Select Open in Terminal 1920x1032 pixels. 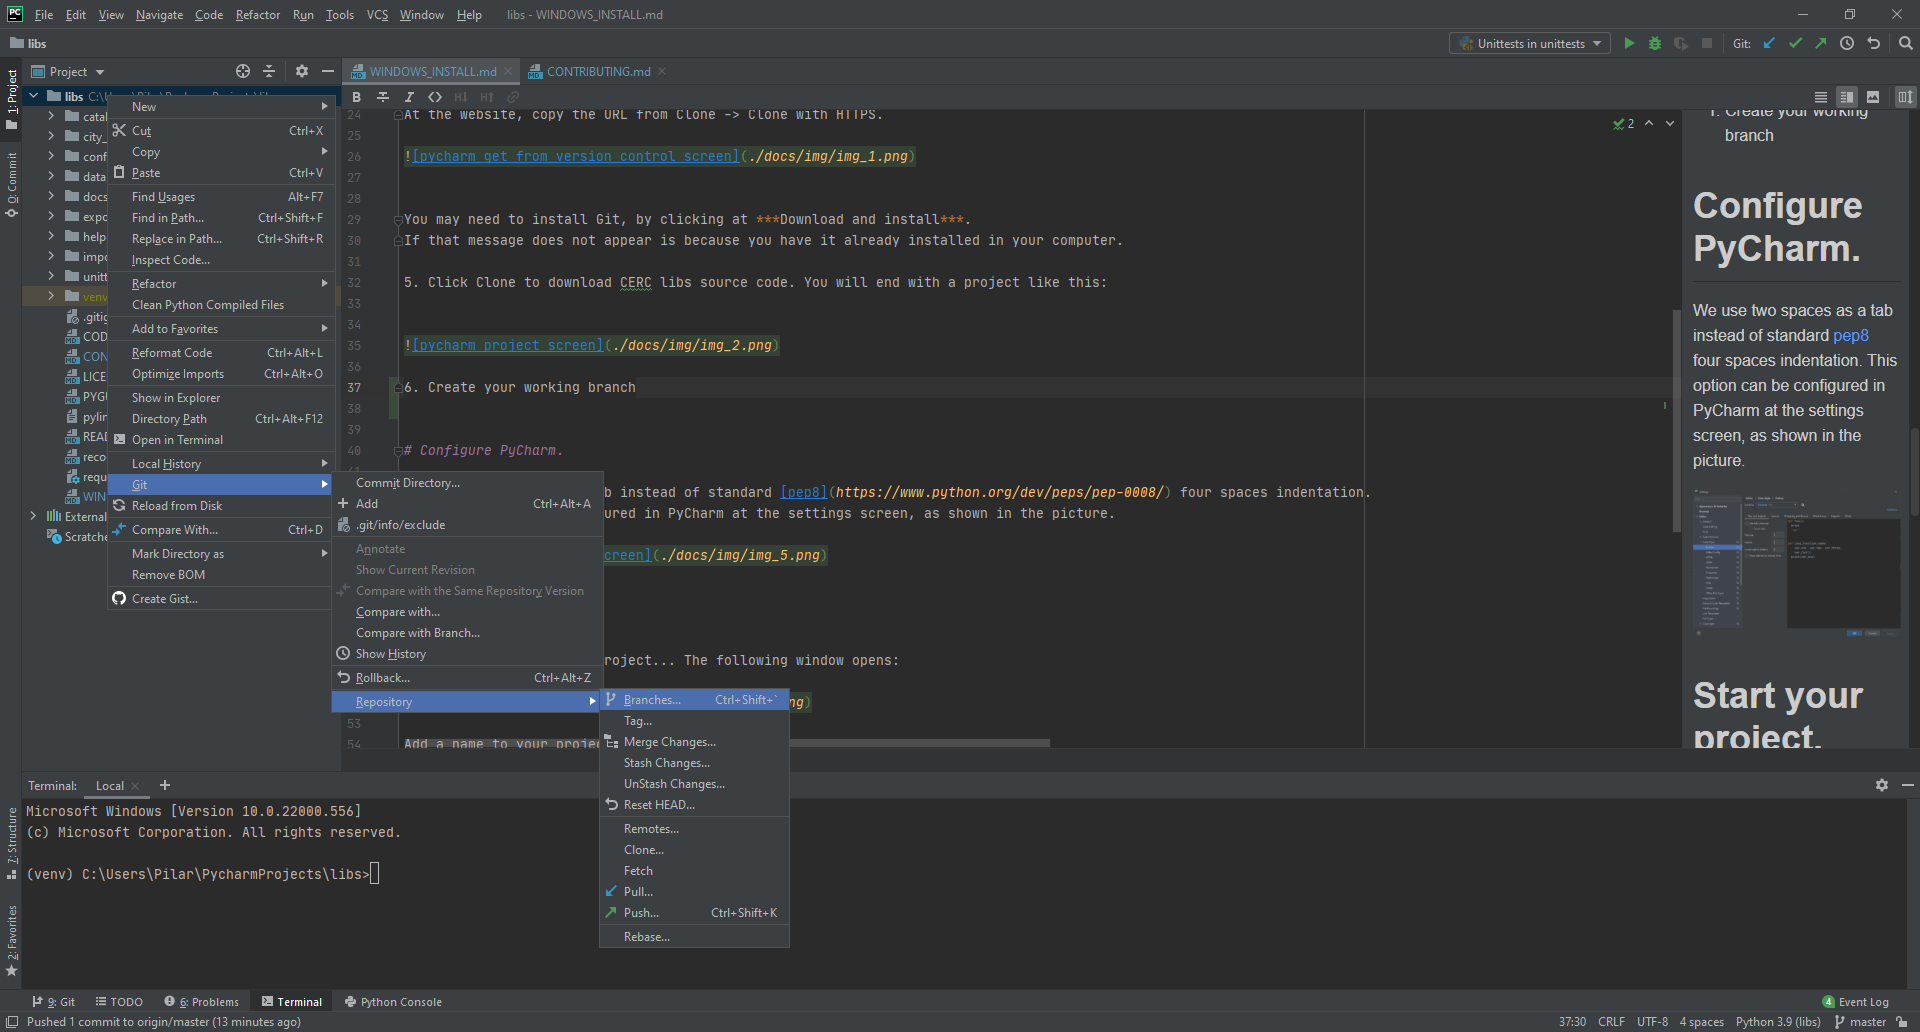coord(220,439)
